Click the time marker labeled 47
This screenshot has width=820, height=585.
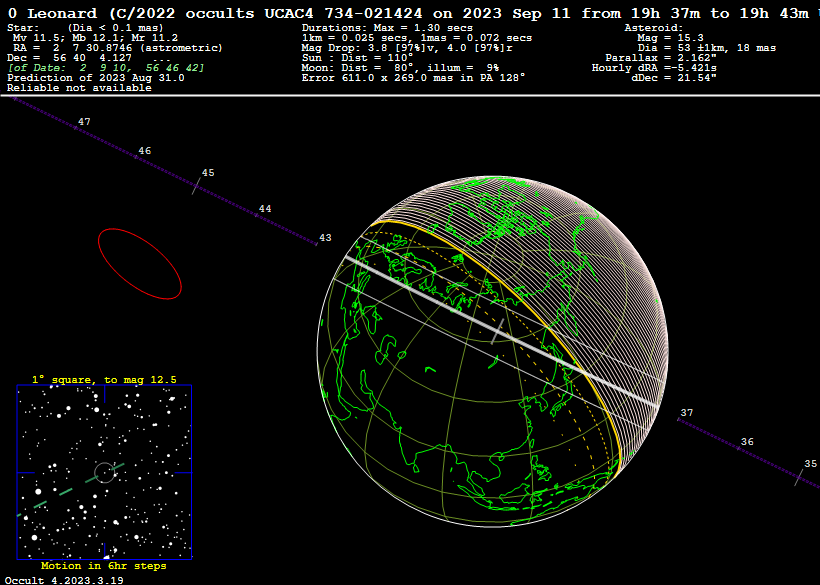[84, 122]
